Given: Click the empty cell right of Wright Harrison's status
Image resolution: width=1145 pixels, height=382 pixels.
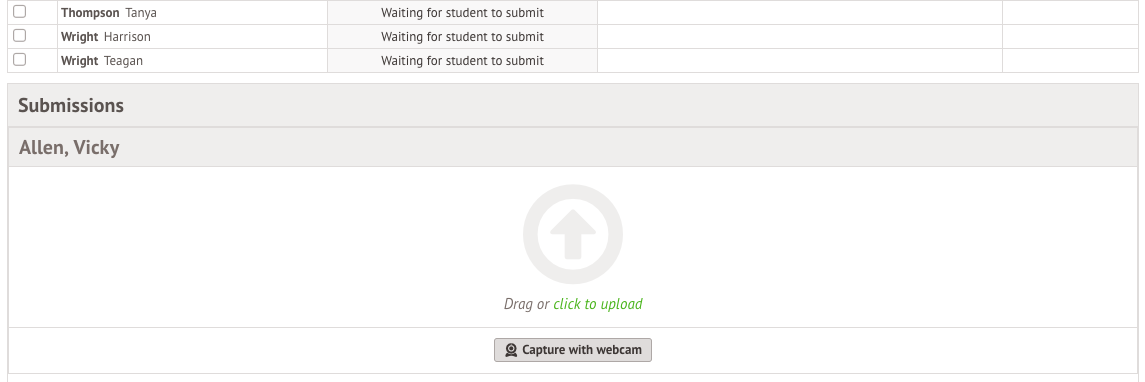Looking at the screenshot, I should point(800,37).
